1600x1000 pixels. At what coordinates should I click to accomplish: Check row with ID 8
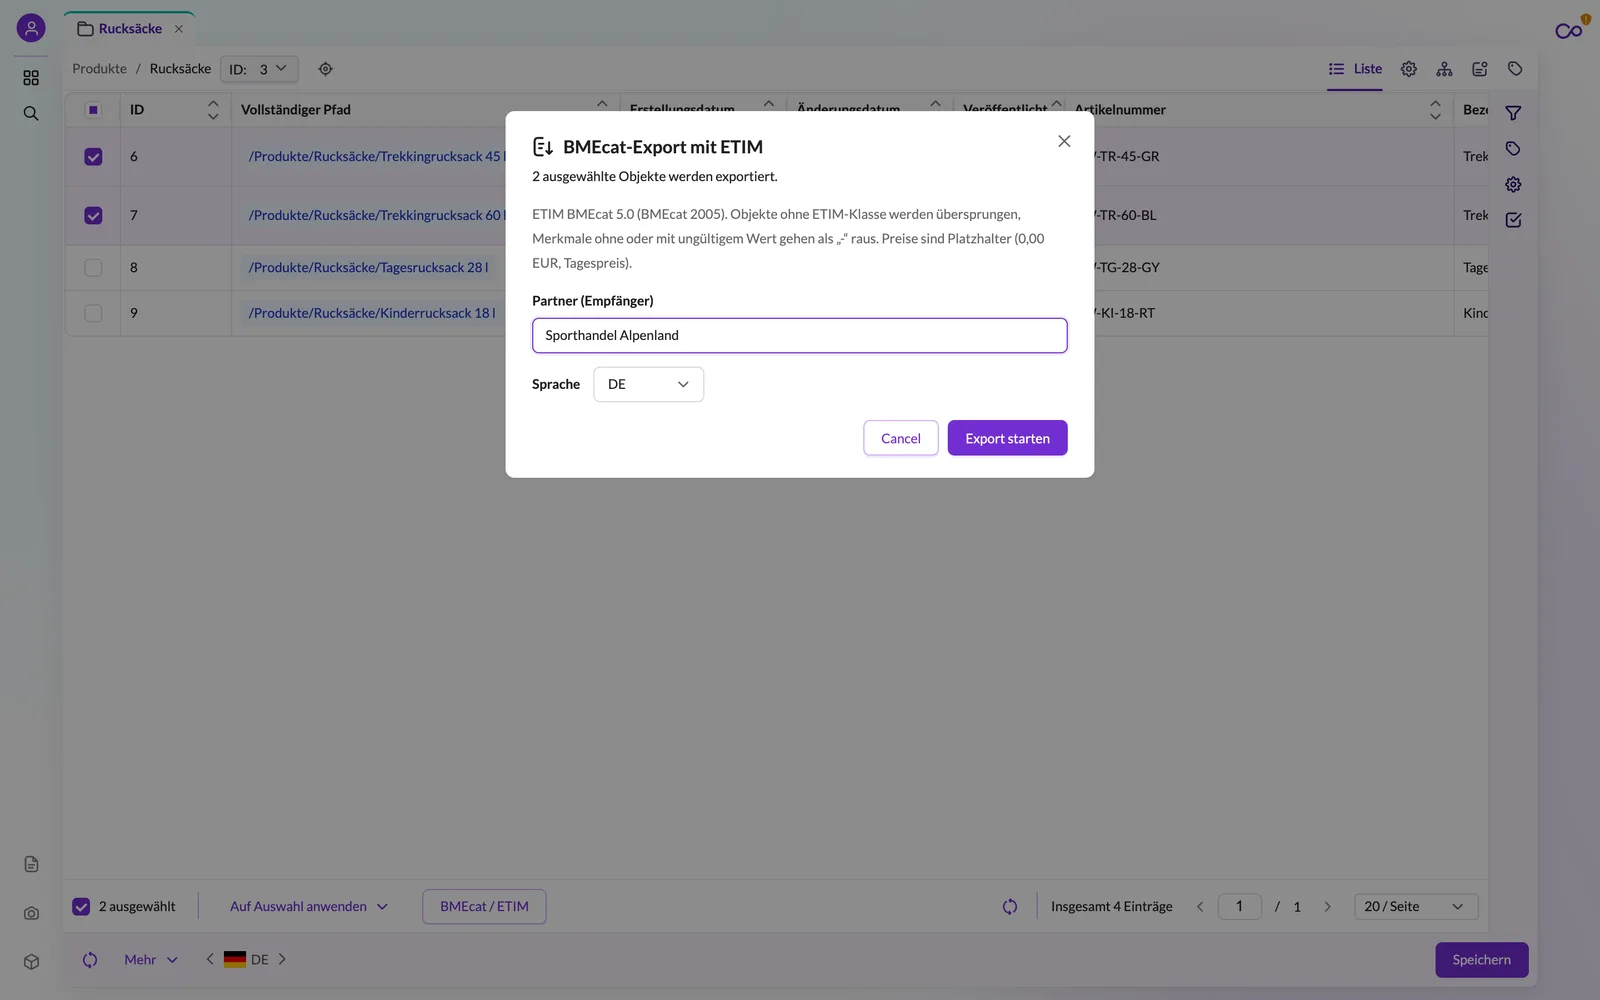click(x=93, y=268)
